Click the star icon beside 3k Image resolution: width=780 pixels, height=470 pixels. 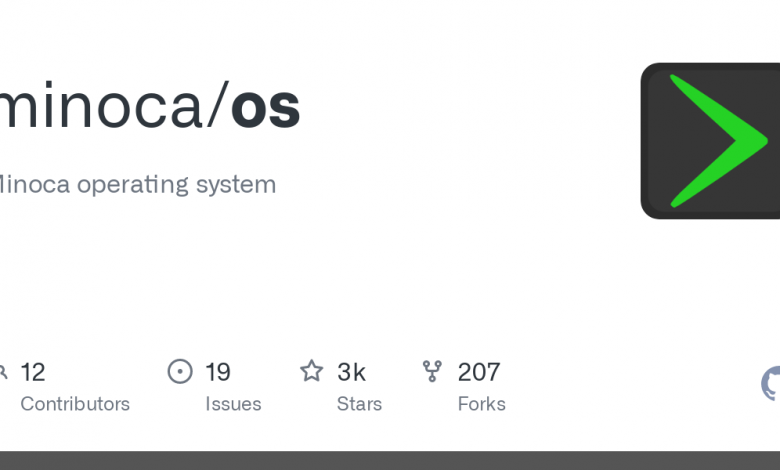click(x=312, y=371)
